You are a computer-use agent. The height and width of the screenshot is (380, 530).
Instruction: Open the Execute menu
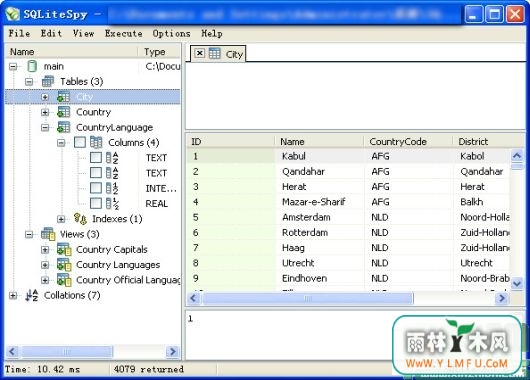coord(124,33)
